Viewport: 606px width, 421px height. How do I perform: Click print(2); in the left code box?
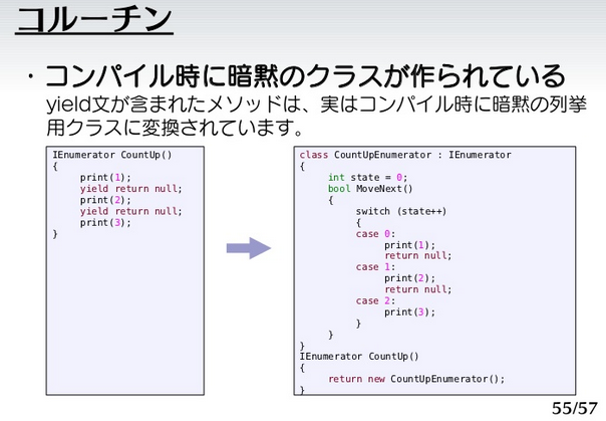[105, 200]
